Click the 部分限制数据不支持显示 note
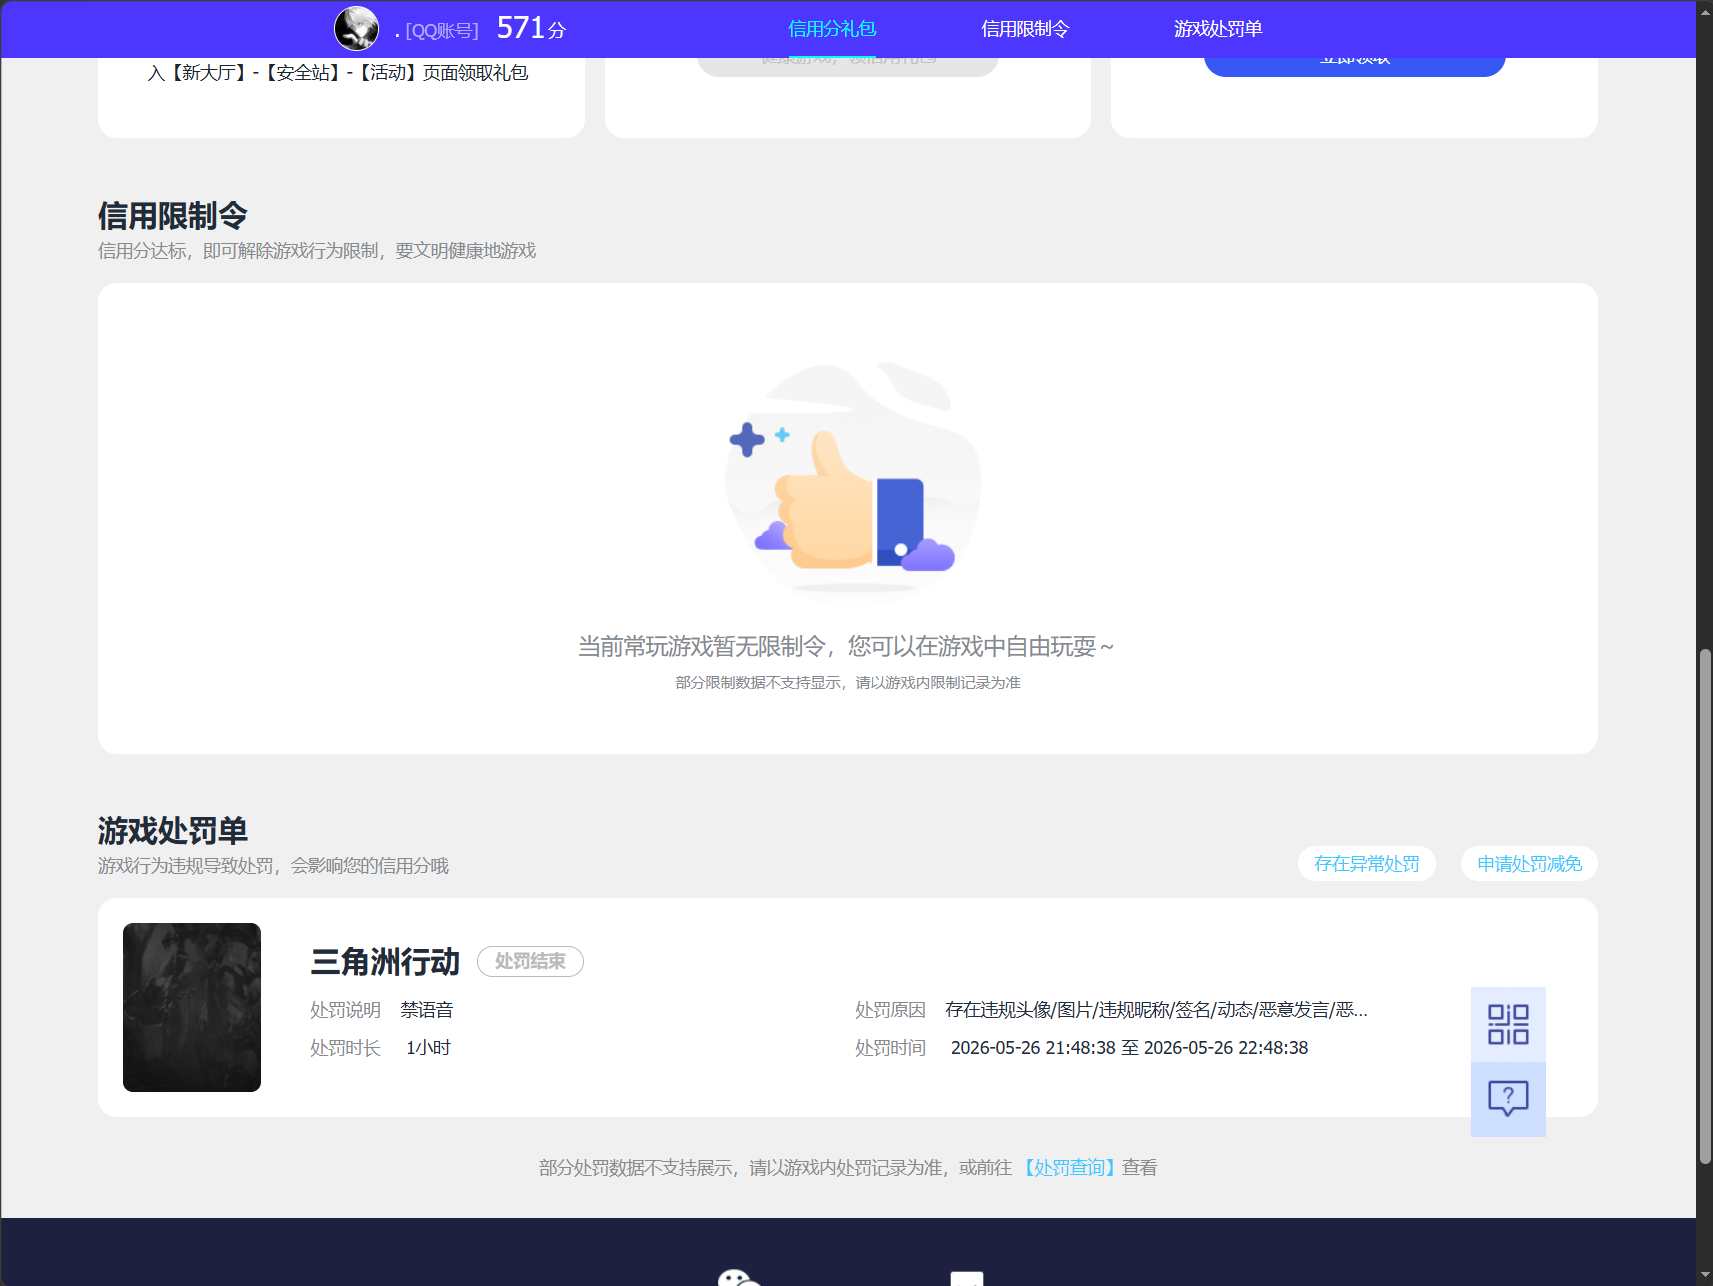The width and height of the screenshot is (1713, 1286). (x=848, y=682)
